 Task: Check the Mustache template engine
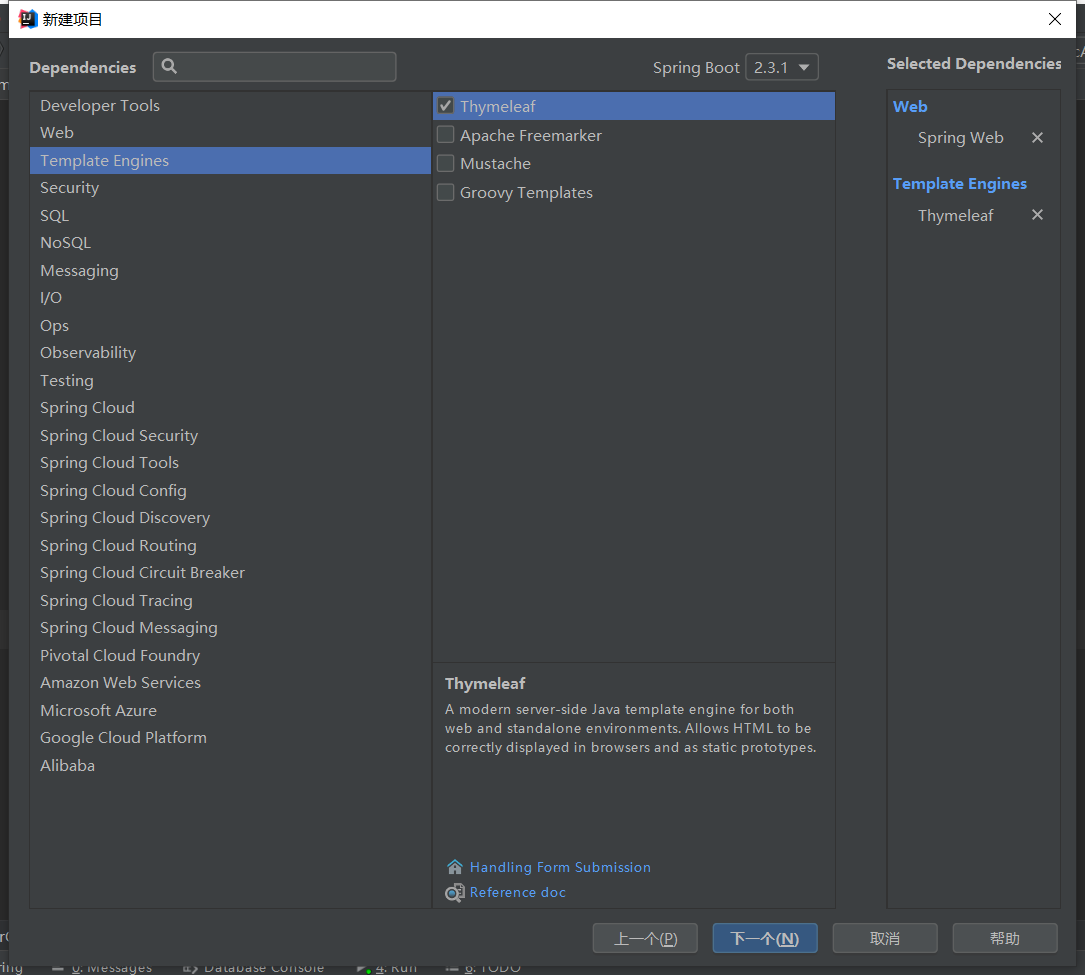coord(446,163)
